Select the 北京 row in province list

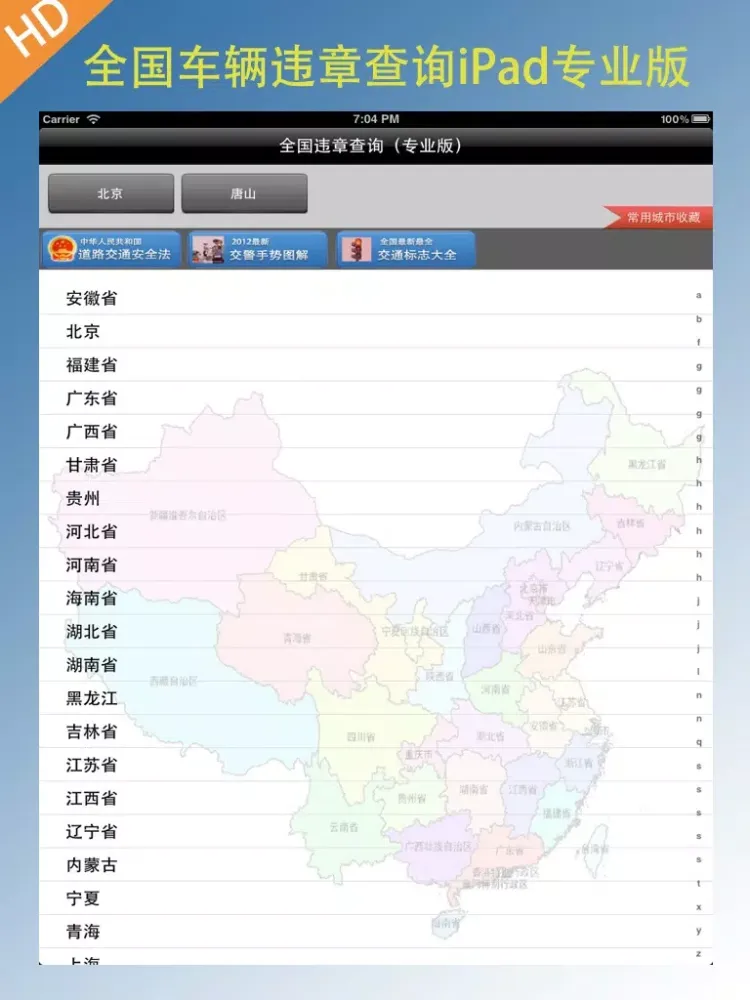[376, 331]
